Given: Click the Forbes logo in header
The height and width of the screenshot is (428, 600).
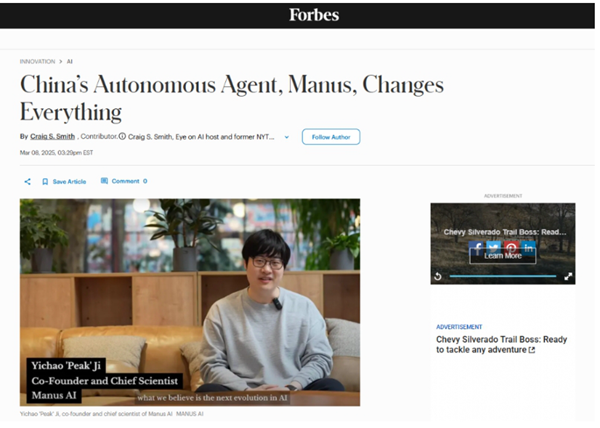Looking at the screenshot, I should click(x=314, y=15).
